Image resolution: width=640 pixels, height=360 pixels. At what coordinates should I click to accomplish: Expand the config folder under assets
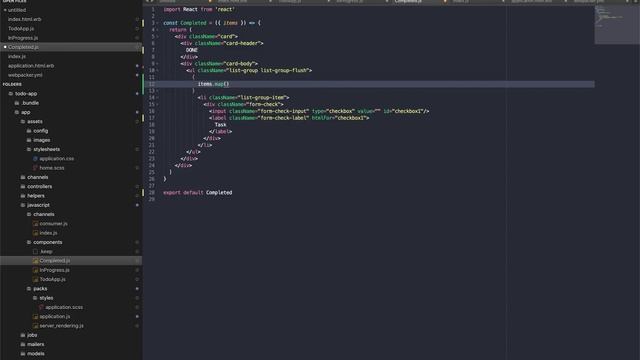tap(29, 131)
